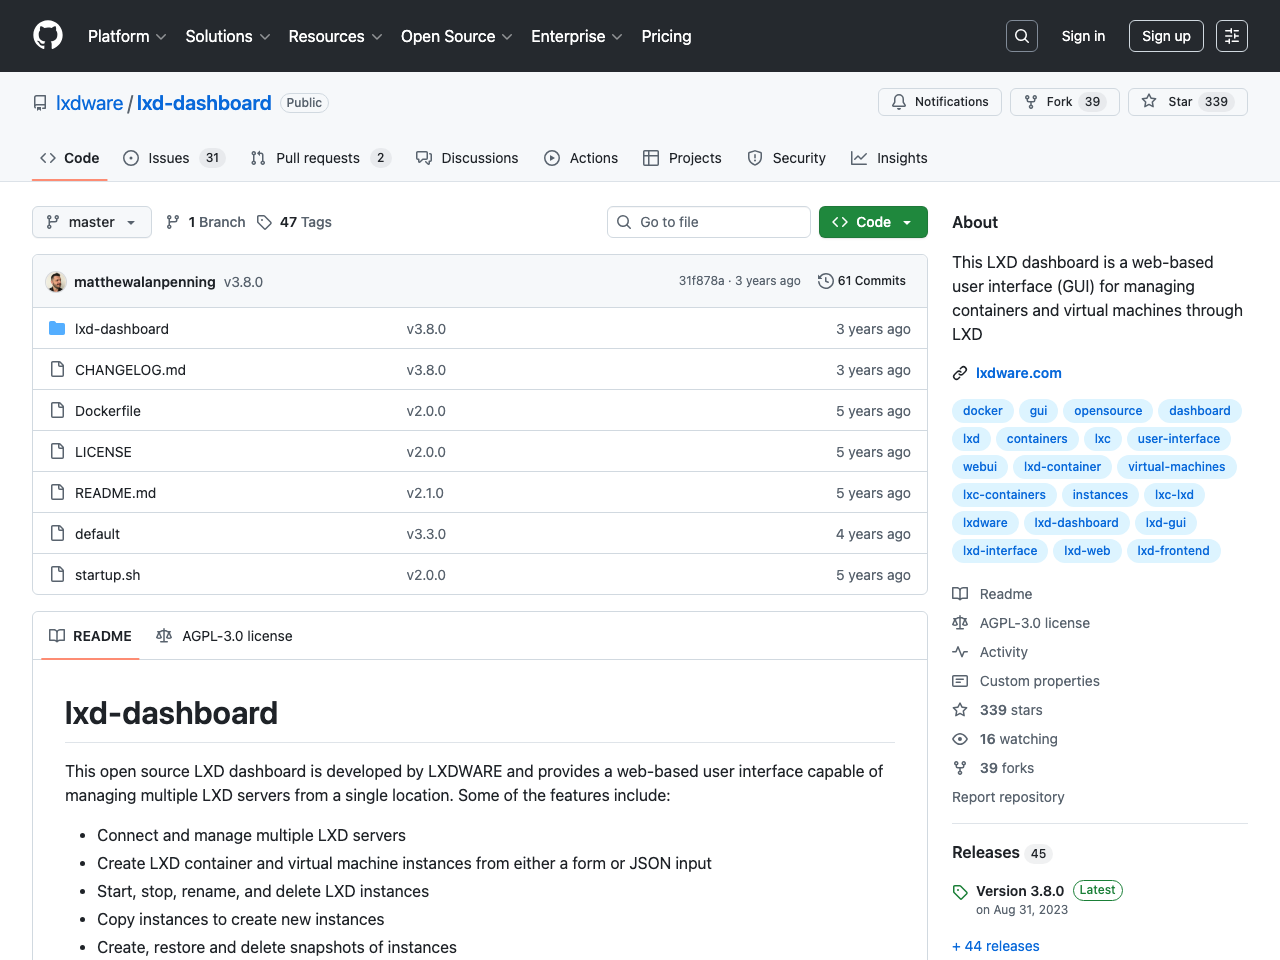
Task: Select the docker topic tag
Action: (x=982, y=410)
